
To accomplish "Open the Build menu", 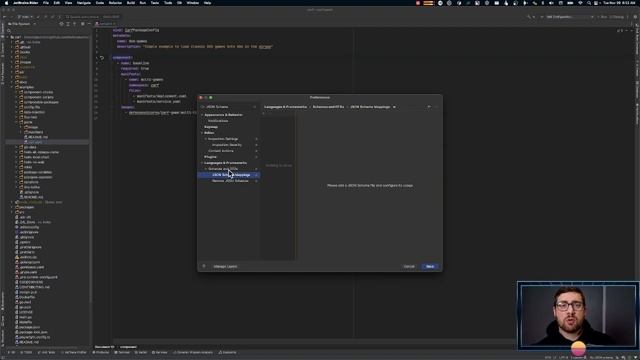I will (131, 3).
